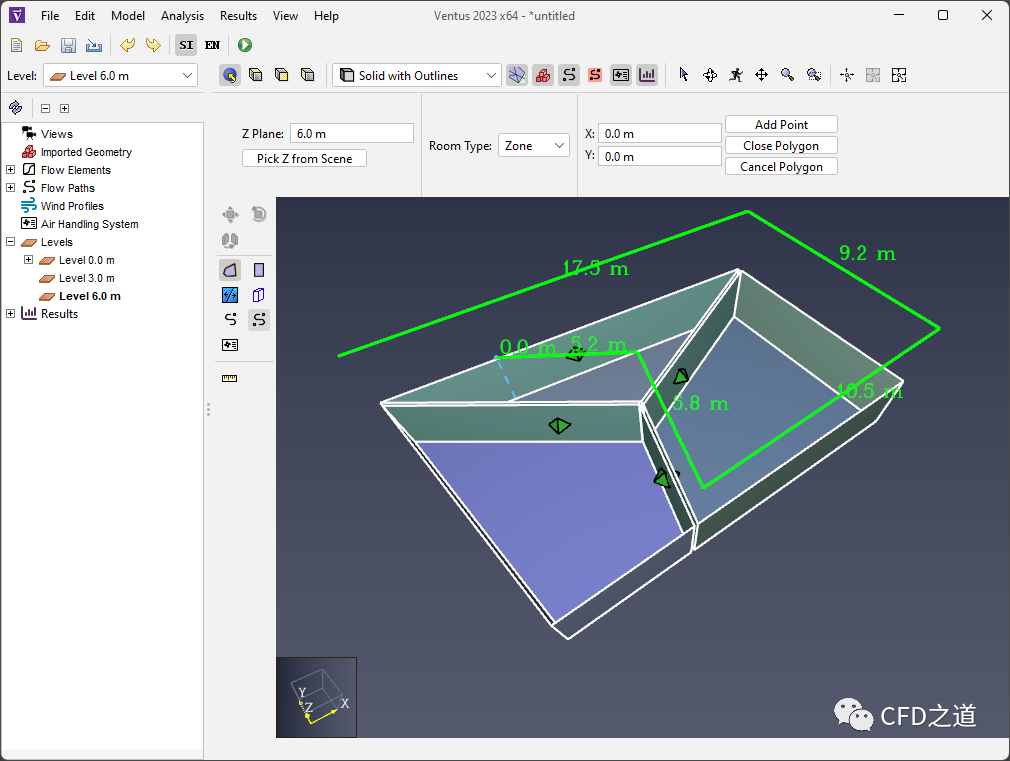Click the Save file toolbar icon
The width and height of the screenshot is (1010, 761).
click(x=68, y=45)
